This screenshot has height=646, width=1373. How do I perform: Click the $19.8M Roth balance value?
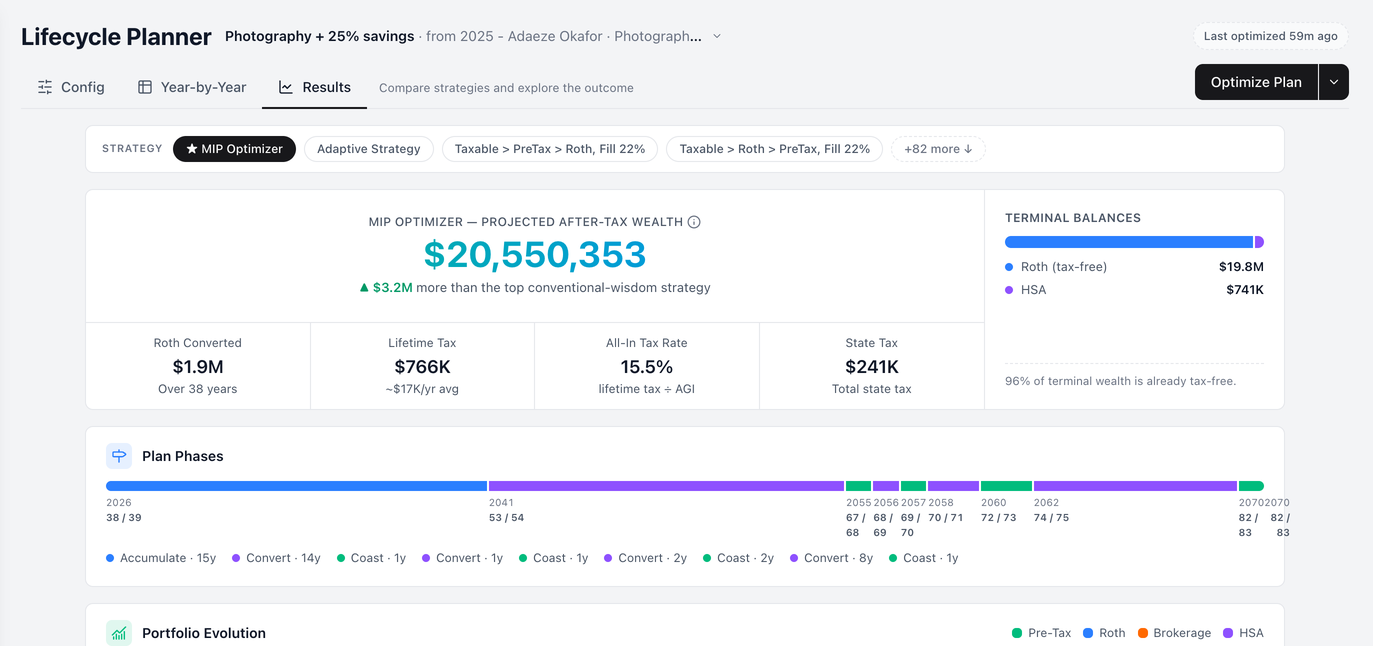1241,267
